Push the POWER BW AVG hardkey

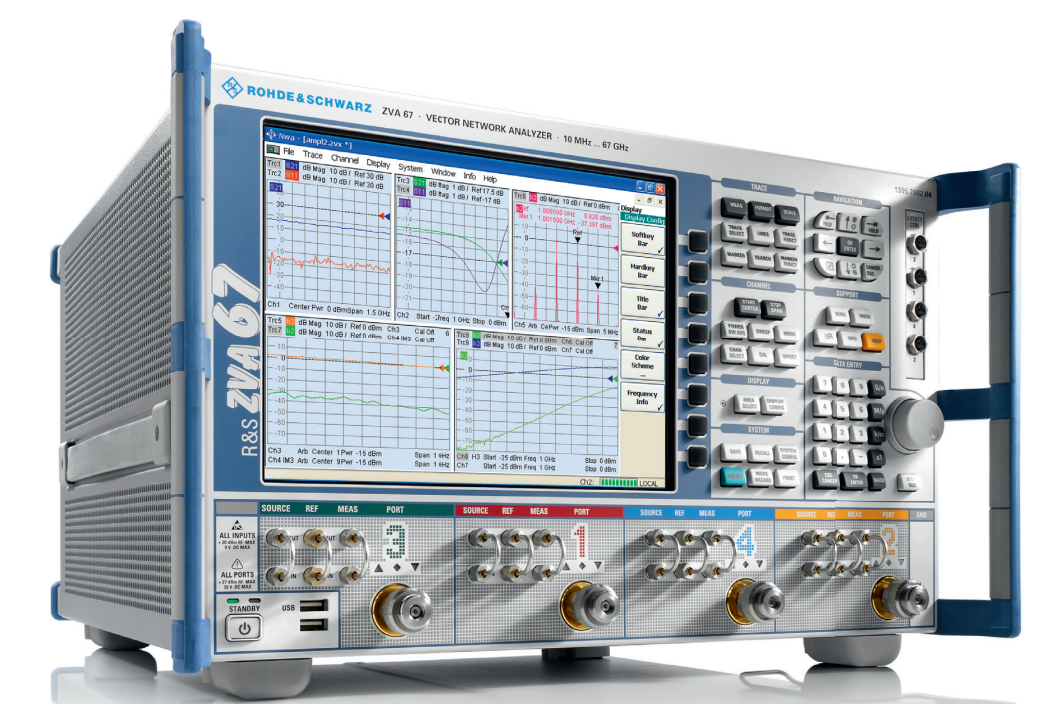point(735,329)
